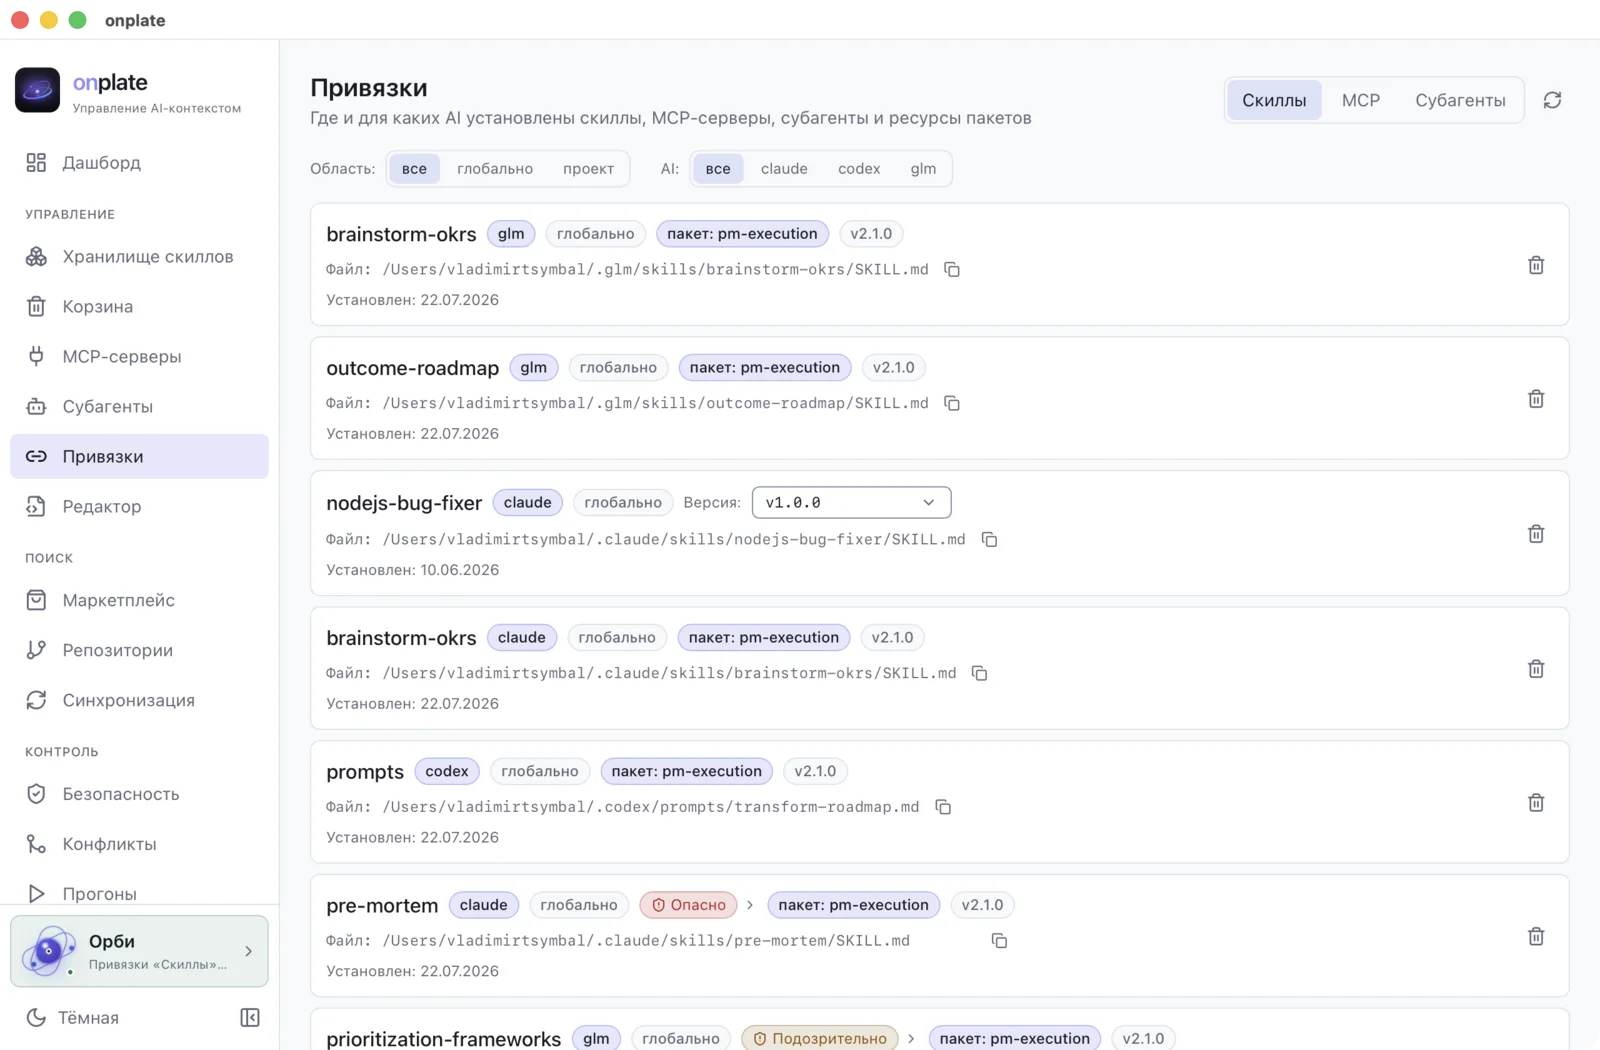Click the prioritization-frameworks skill title
This screenshot has height=1050, width=1600.
[443, 1039]
